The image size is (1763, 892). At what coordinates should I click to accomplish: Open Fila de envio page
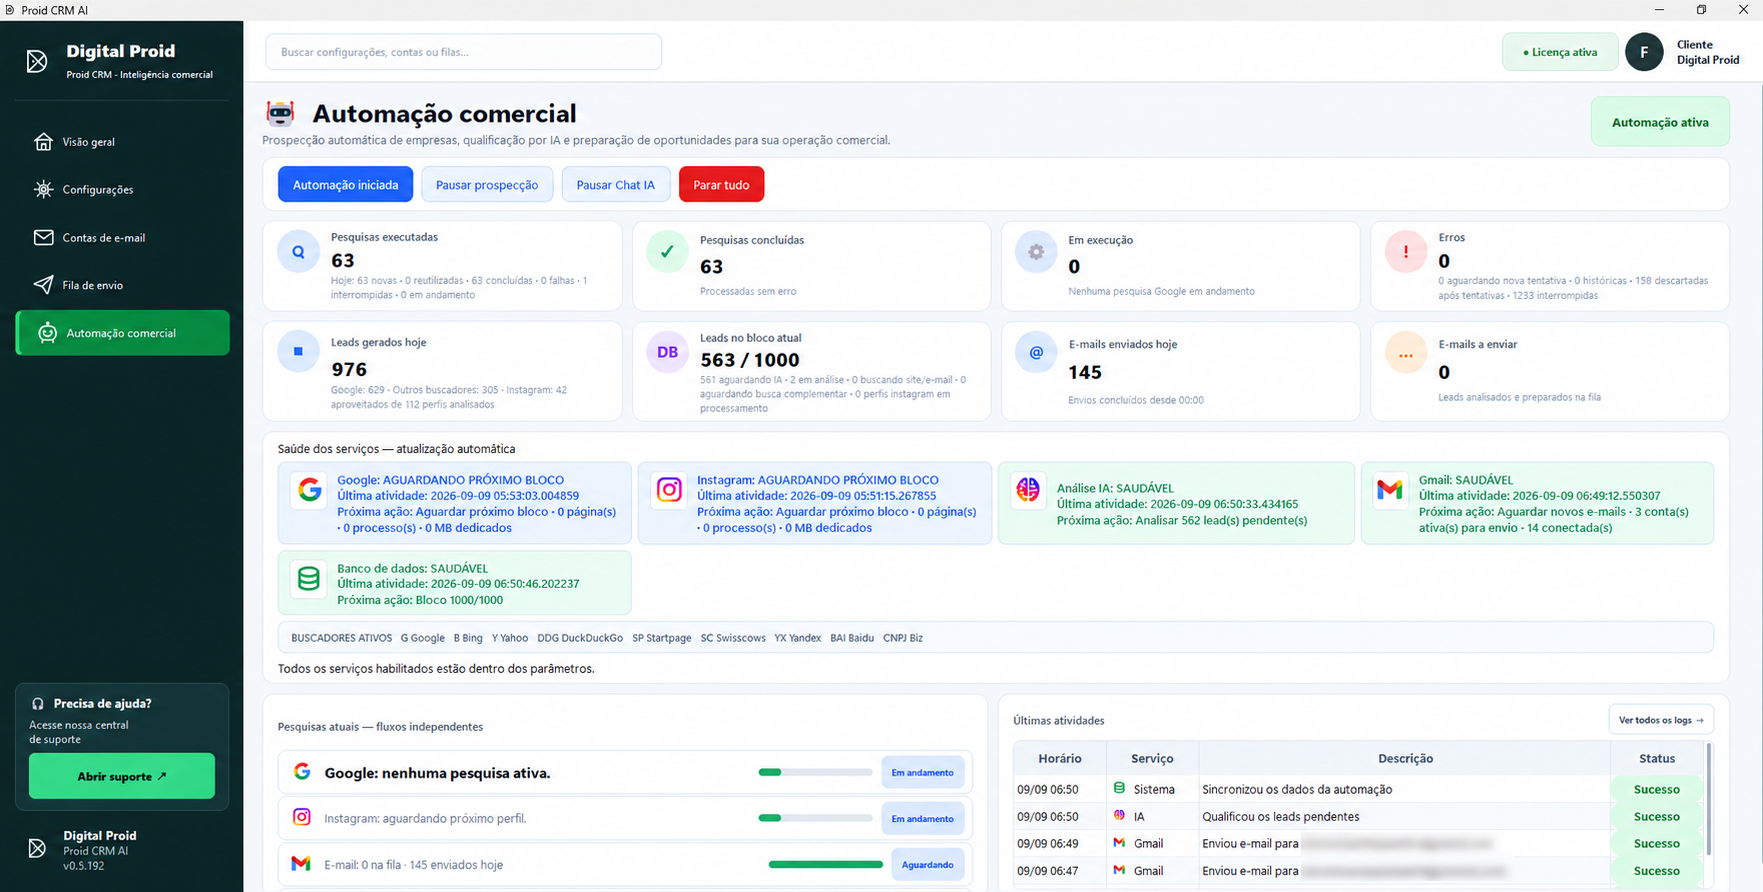[122, 285]
